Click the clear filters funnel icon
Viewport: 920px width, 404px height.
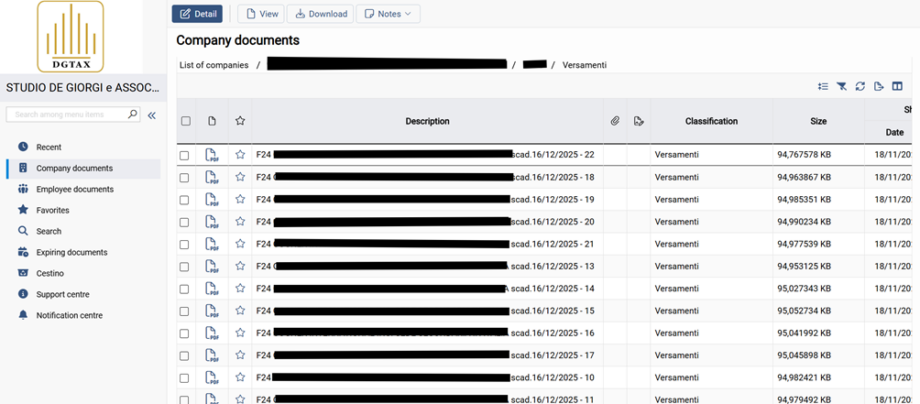click(842, 87)
